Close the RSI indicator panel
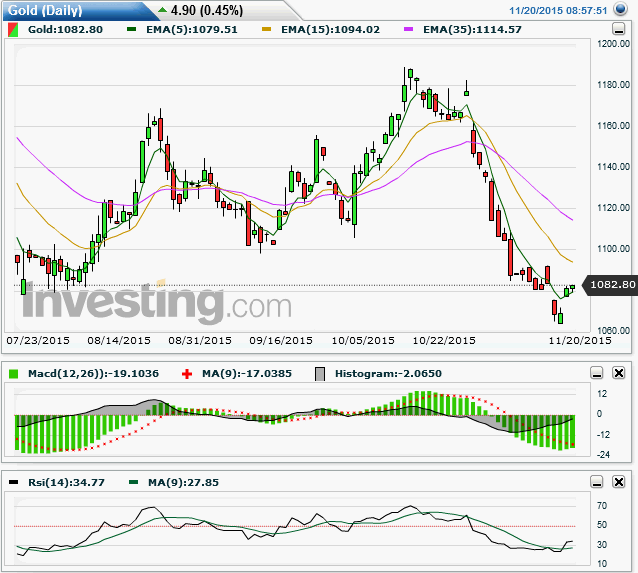The height and width of the screenshot is (573, 638). pyautogui.click(x=619, y=482)
